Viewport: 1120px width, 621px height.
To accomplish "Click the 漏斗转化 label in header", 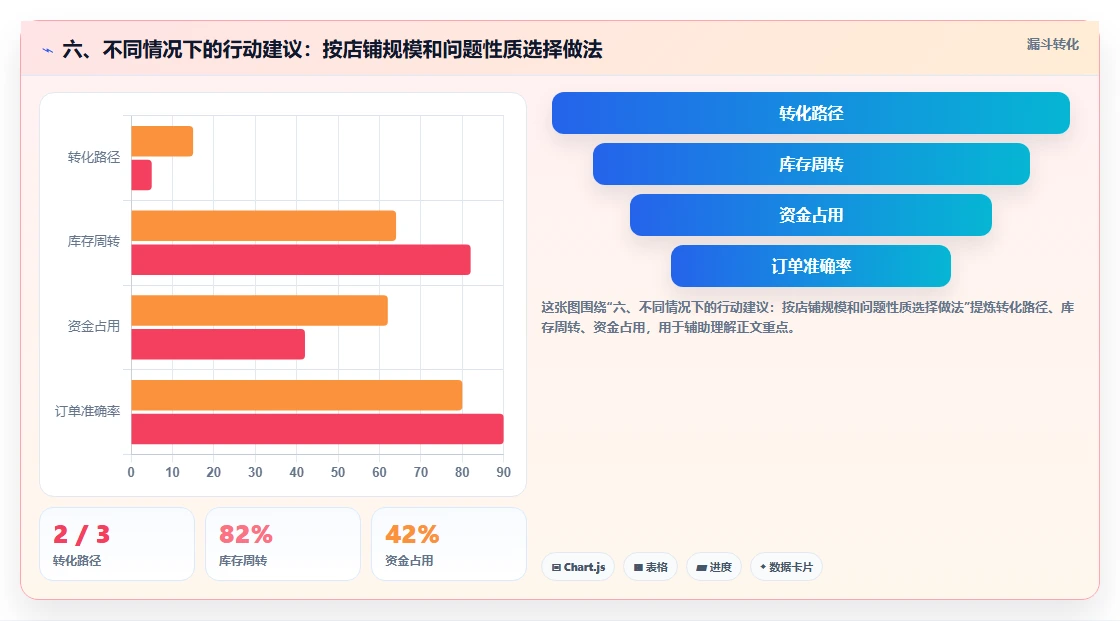I will (x=1052, y=44).
